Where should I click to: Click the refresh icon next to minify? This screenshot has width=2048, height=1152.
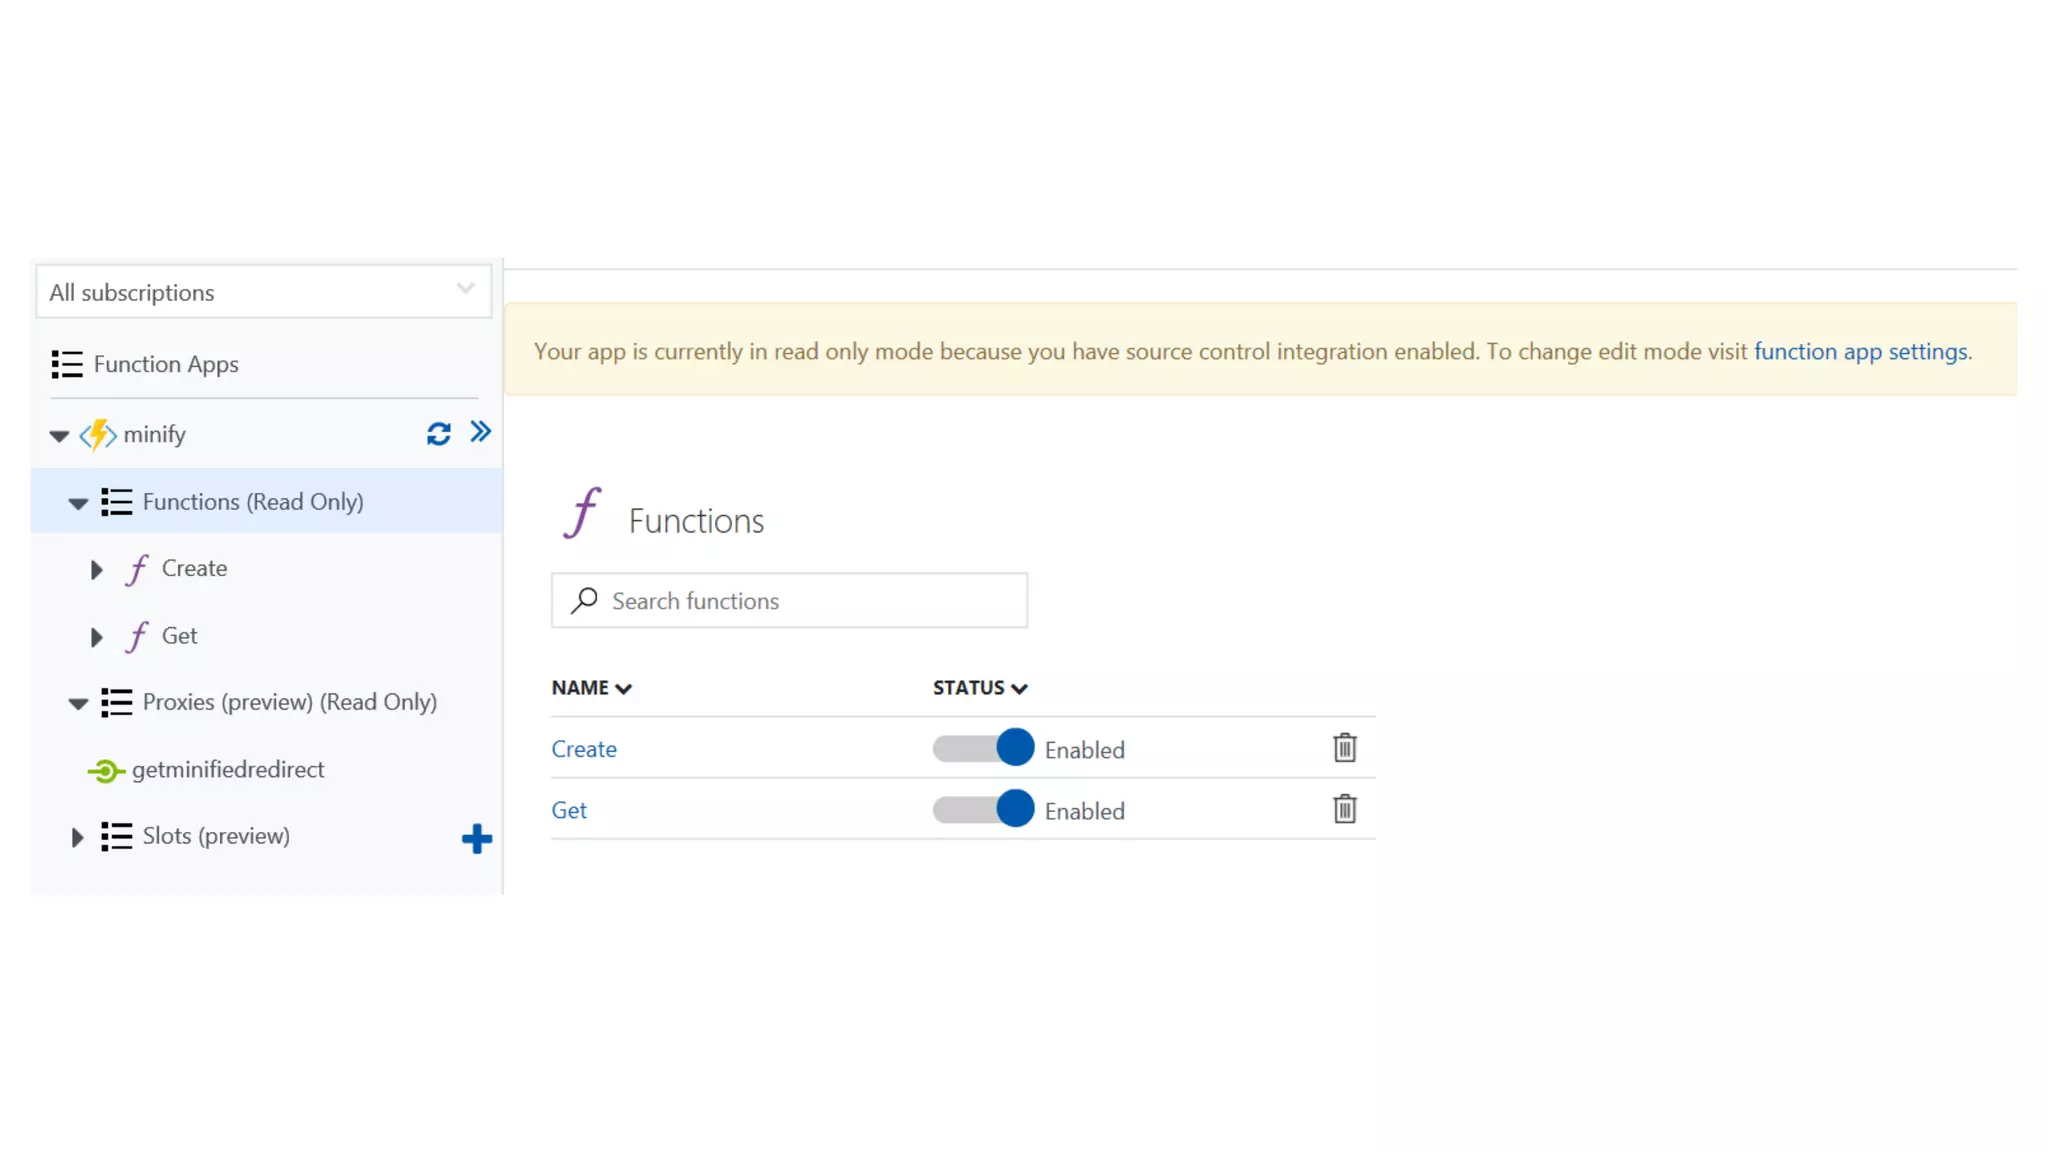(438, 434)
